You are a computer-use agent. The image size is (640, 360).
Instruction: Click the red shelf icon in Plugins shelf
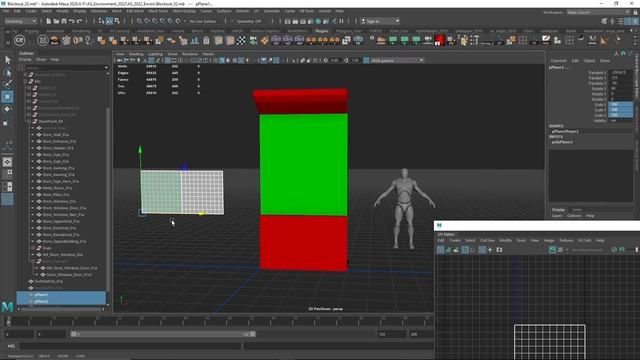(440, 40)
